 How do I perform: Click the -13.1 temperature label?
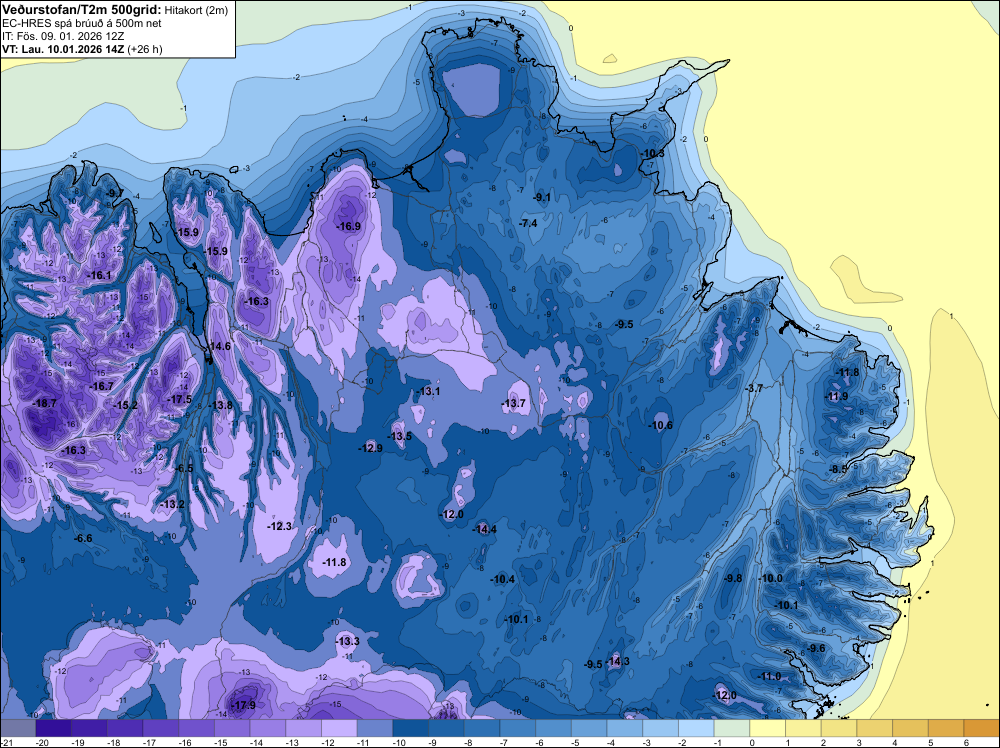coord(427,391)
